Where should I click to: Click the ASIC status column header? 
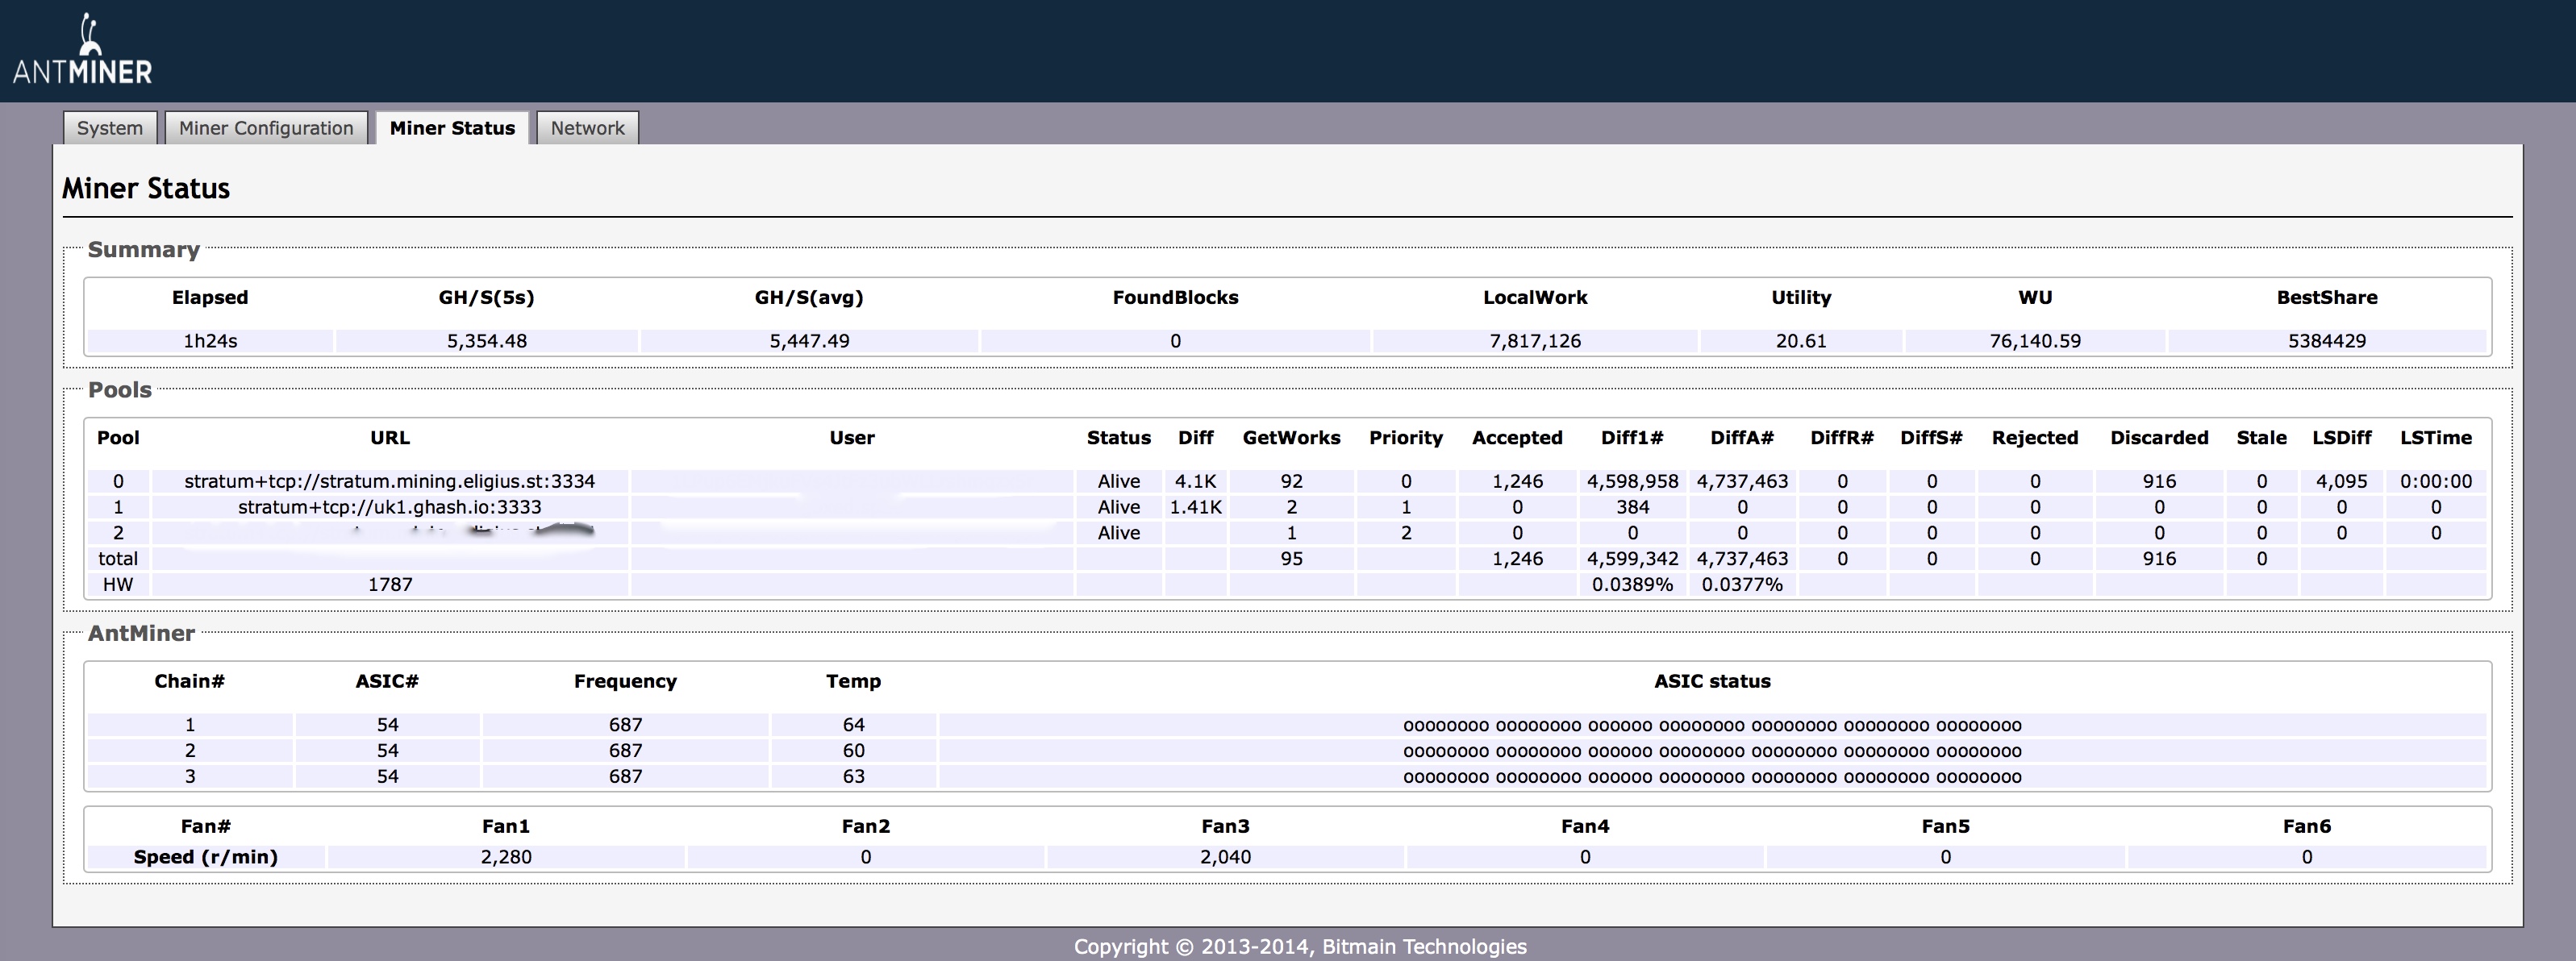pos(1712,682)
